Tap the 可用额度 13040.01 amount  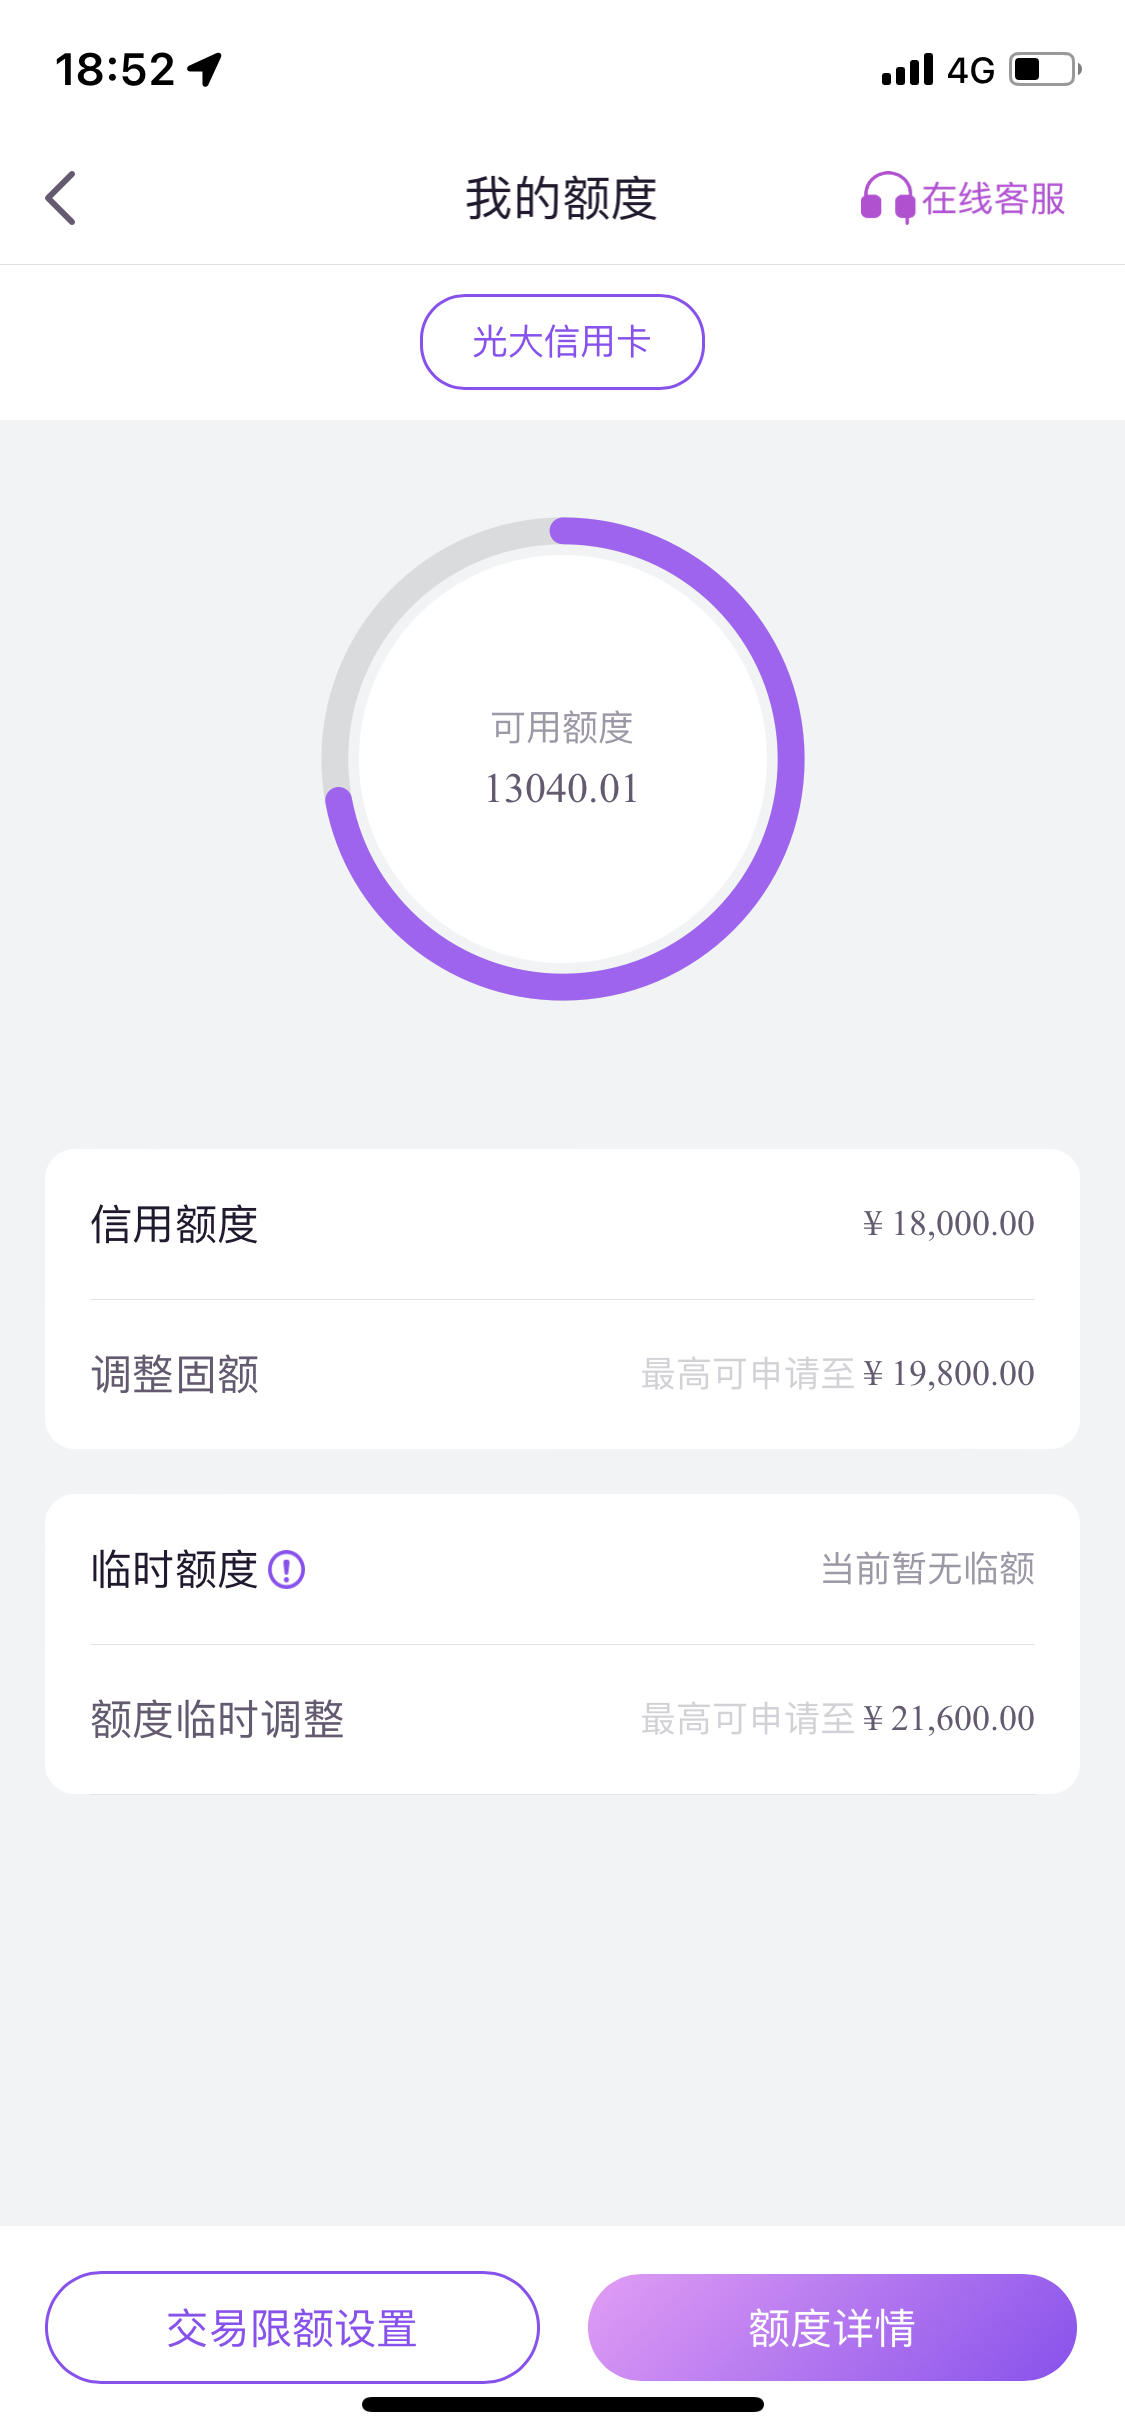[562, 789]
